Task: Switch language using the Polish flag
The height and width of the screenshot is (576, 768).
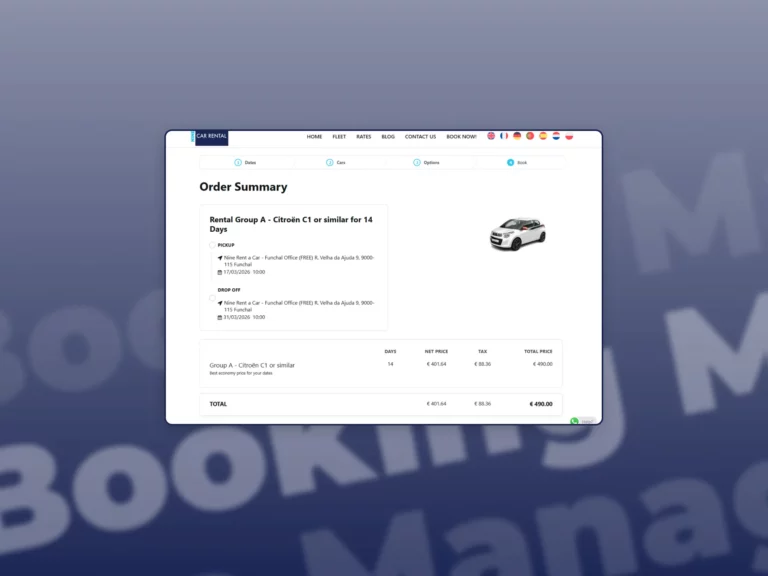Action: 569,136
